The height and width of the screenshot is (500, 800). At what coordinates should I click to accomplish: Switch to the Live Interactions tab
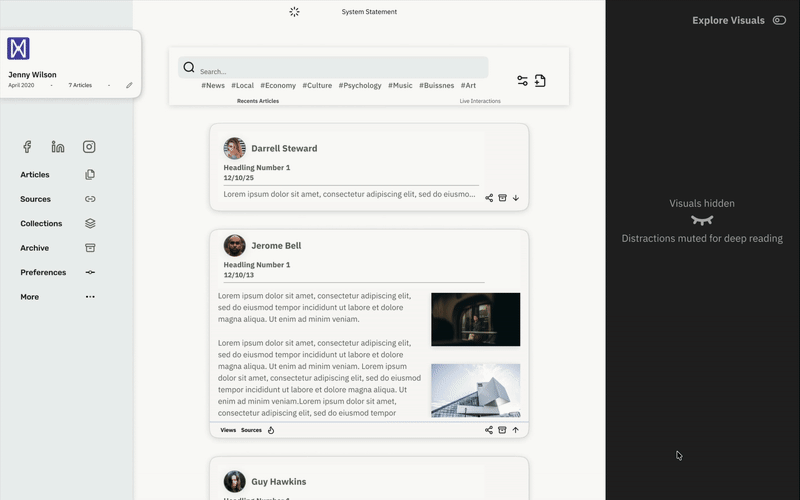[x=480, y=101]
